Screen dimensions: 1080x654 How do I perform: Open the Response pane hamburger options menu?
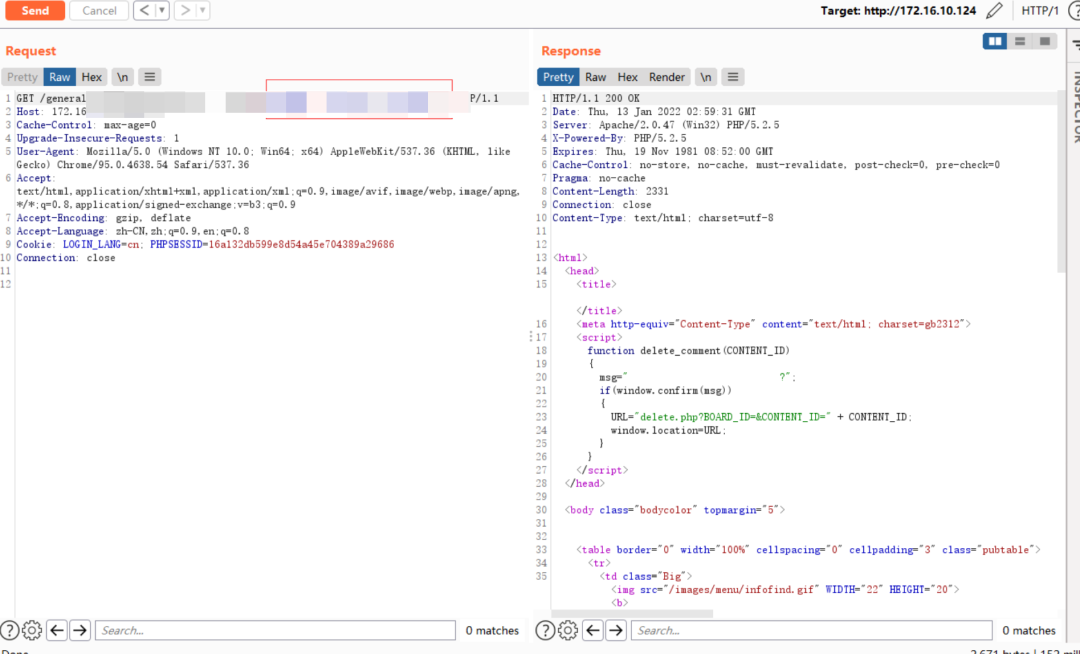[733, 77]
